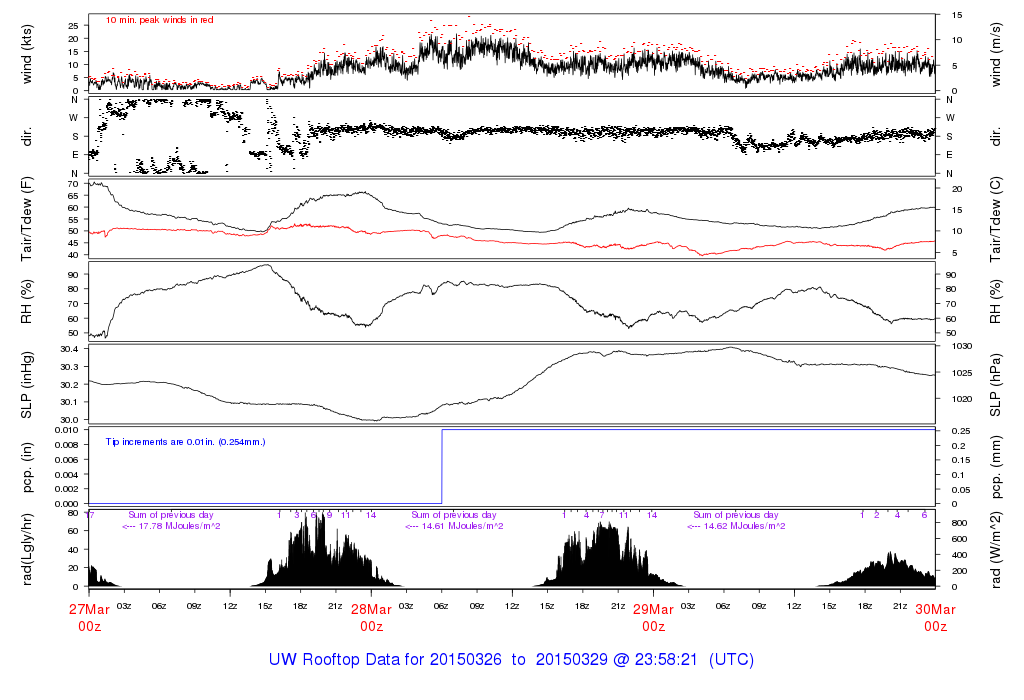Click the '30Mar' date label
The image size is (1024, 700).
click(x=935, y=609)
